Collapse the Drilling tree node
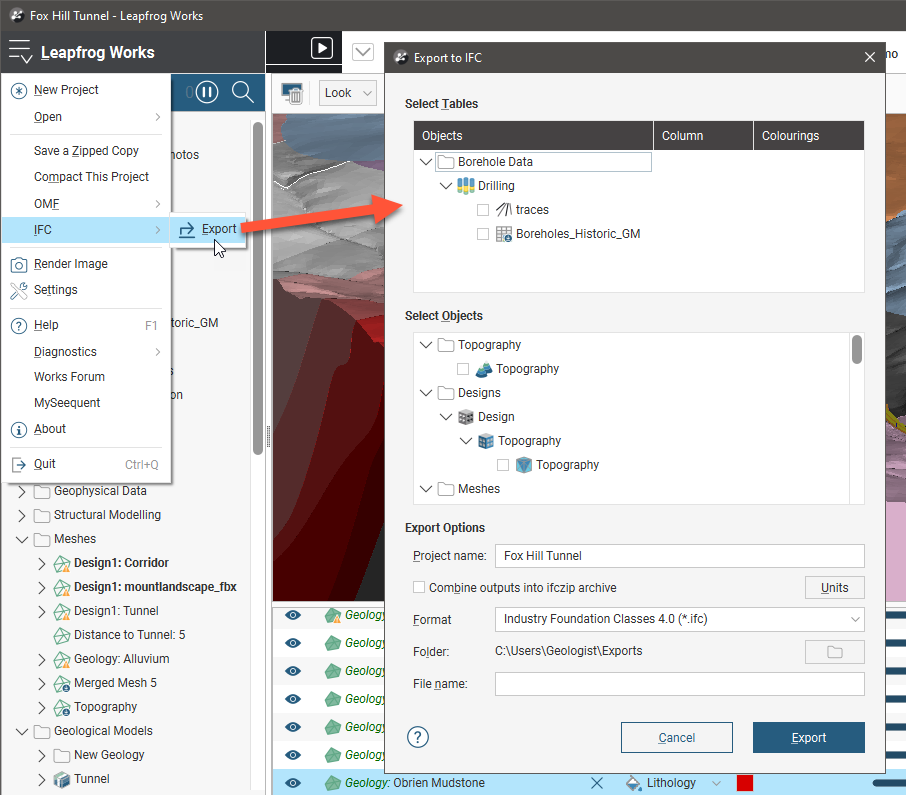Image resolution: width=906 pixels, height=795 pixels. pos(445,186)
